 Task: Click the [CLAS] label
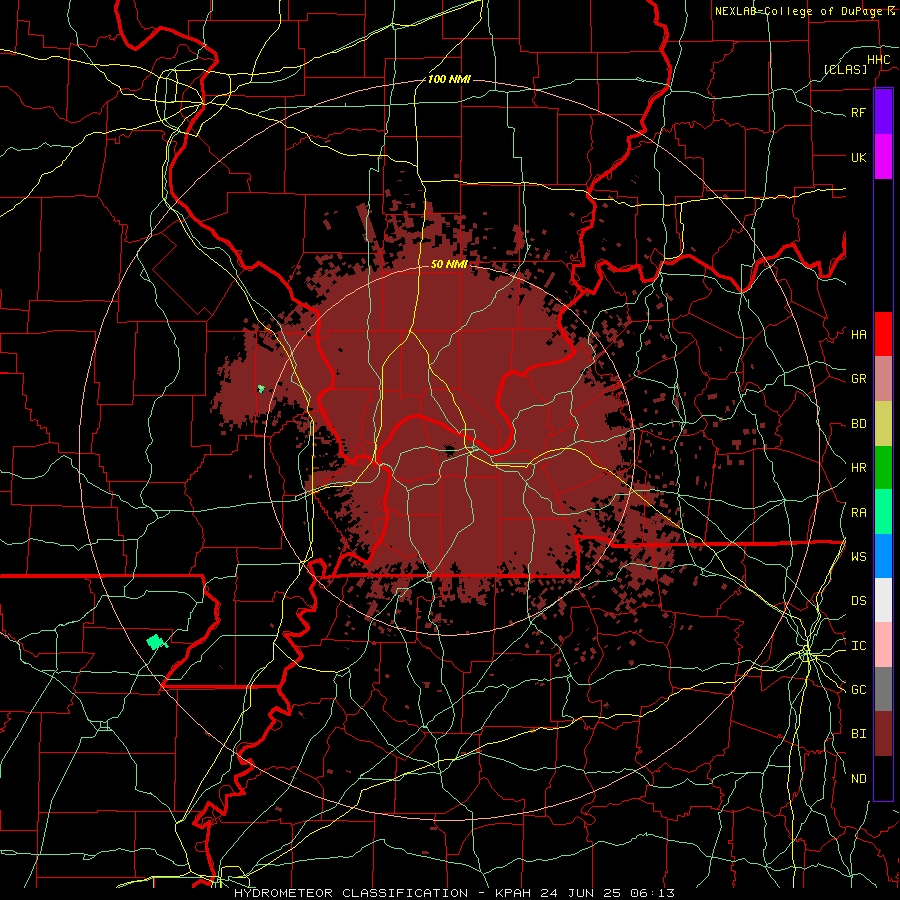pos(845,69)
